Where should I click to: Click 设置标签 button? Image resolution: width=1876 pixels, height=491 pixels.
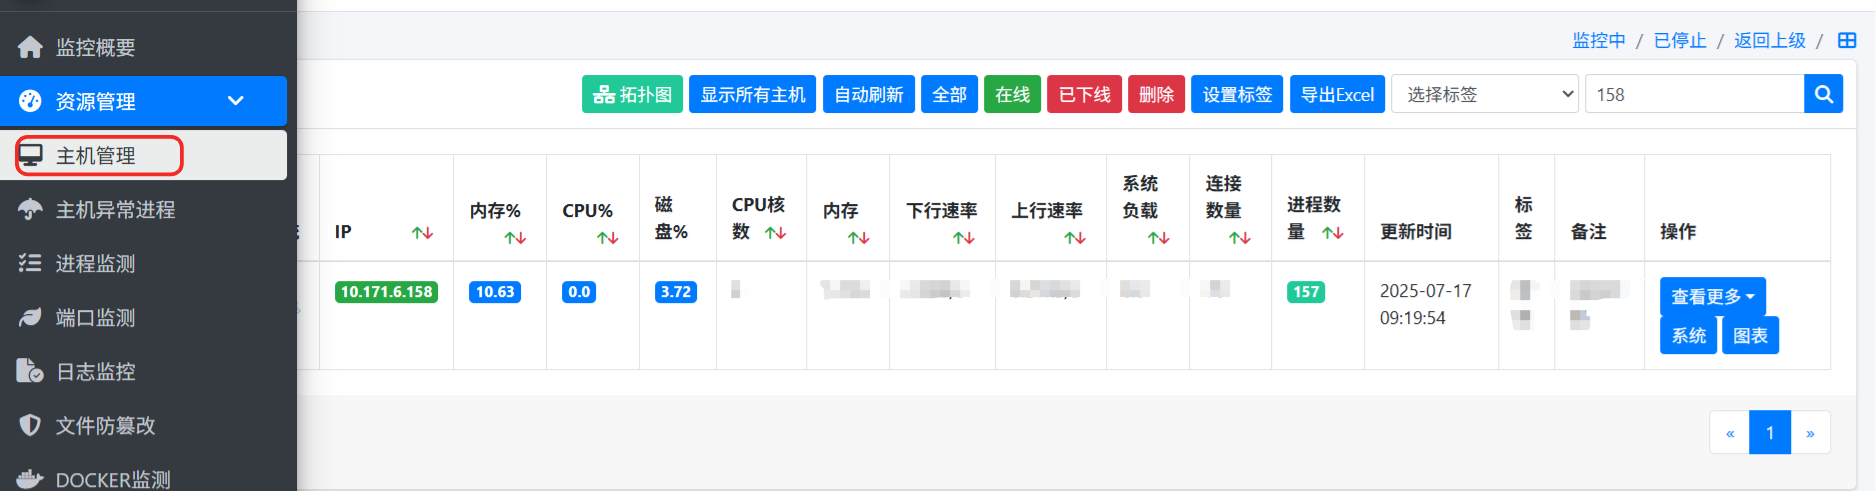point(1237,94)
